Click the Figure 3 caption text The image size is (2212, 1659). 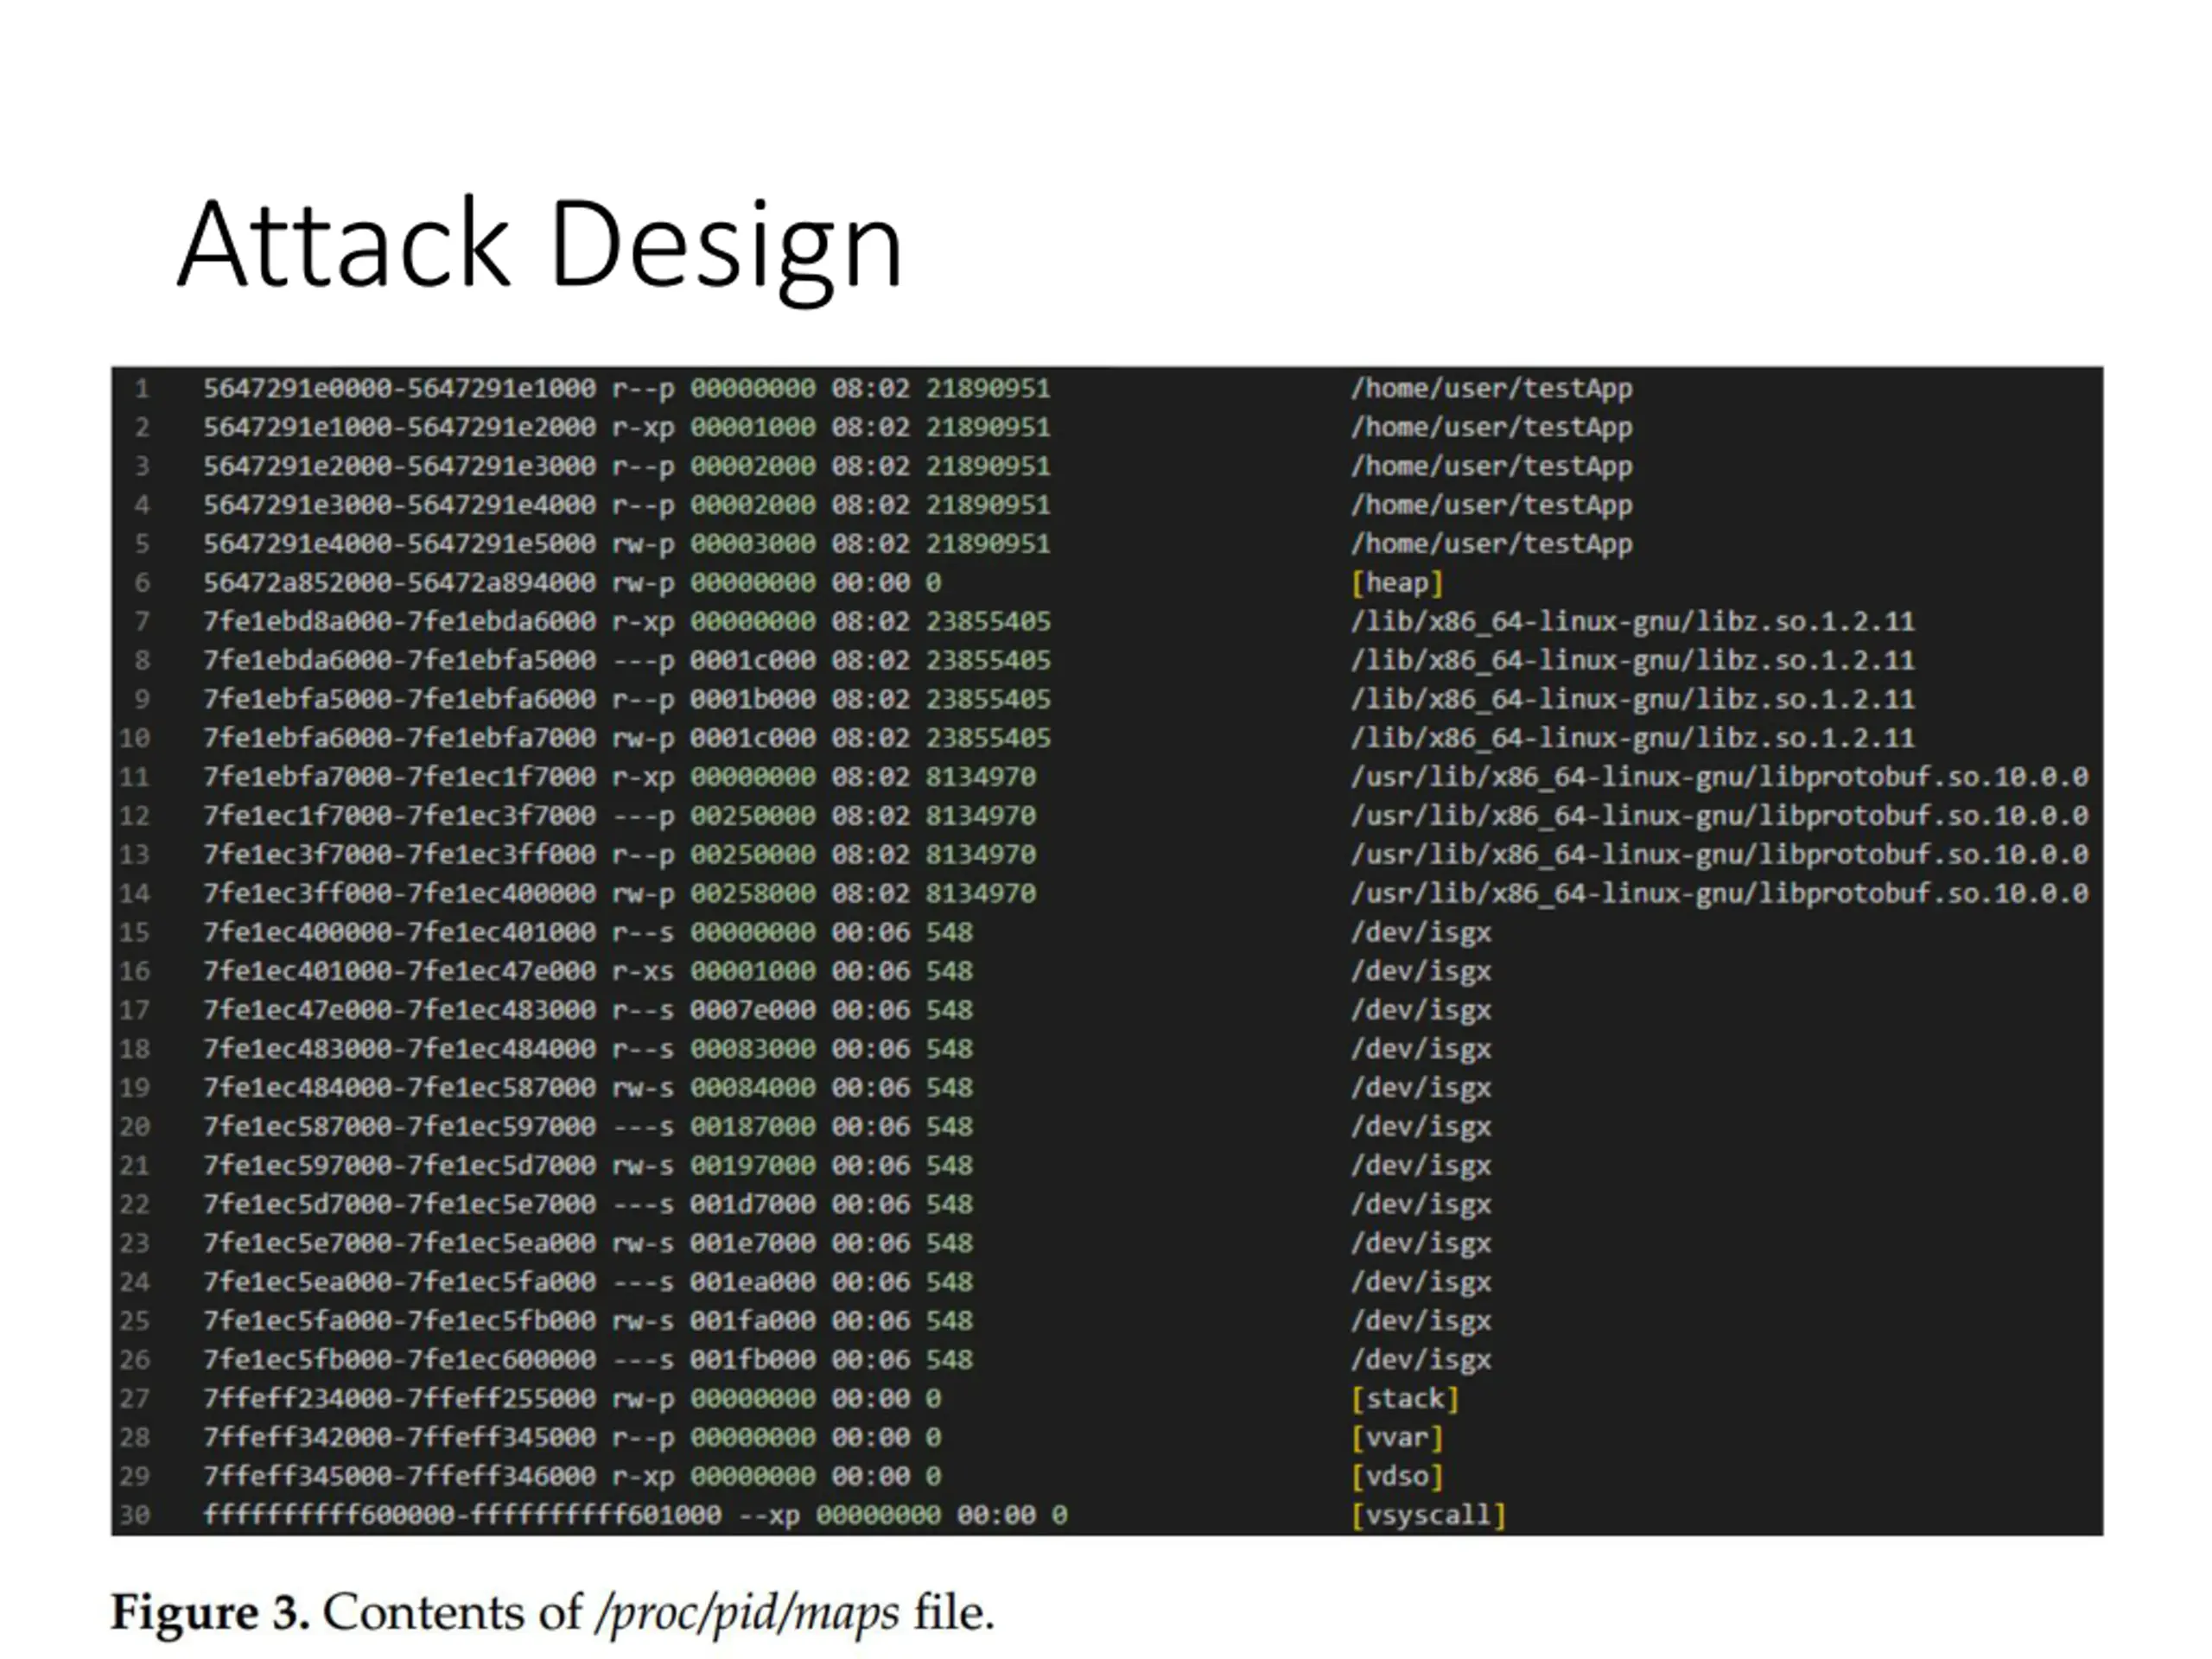tap(552, 1612)
